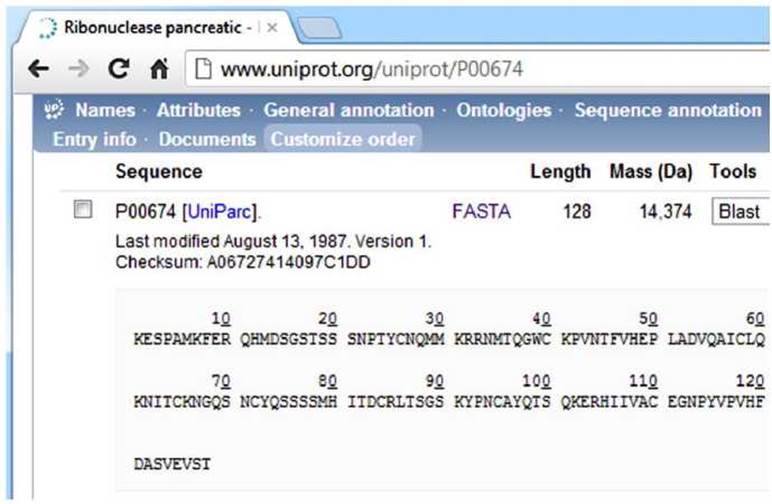Click the browser back arrow

tap(38, 69)
